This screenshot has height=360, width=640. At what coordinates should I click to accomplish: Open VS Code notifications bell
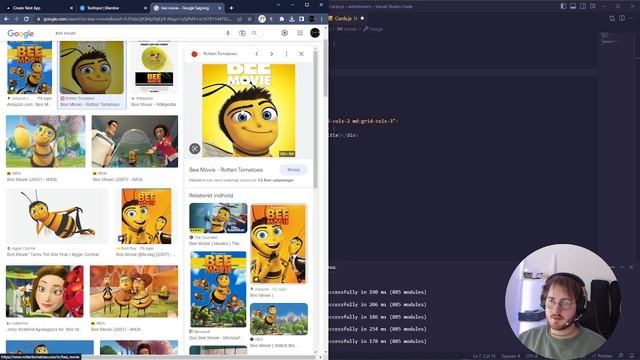632,356
